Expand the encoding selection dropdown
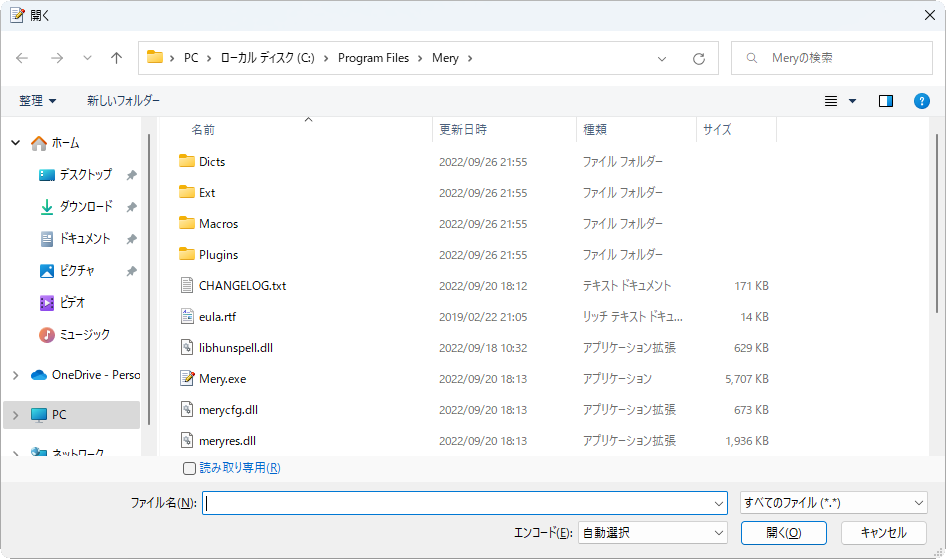Screen dimensions: 946x559 click(x=652, y=533)
